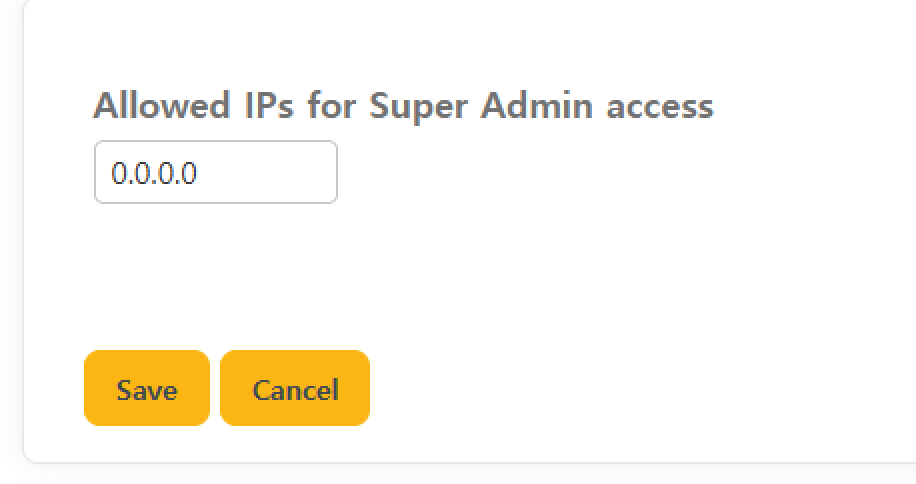Click the Save button
This screenshot has height=484, width=916.
147,388
